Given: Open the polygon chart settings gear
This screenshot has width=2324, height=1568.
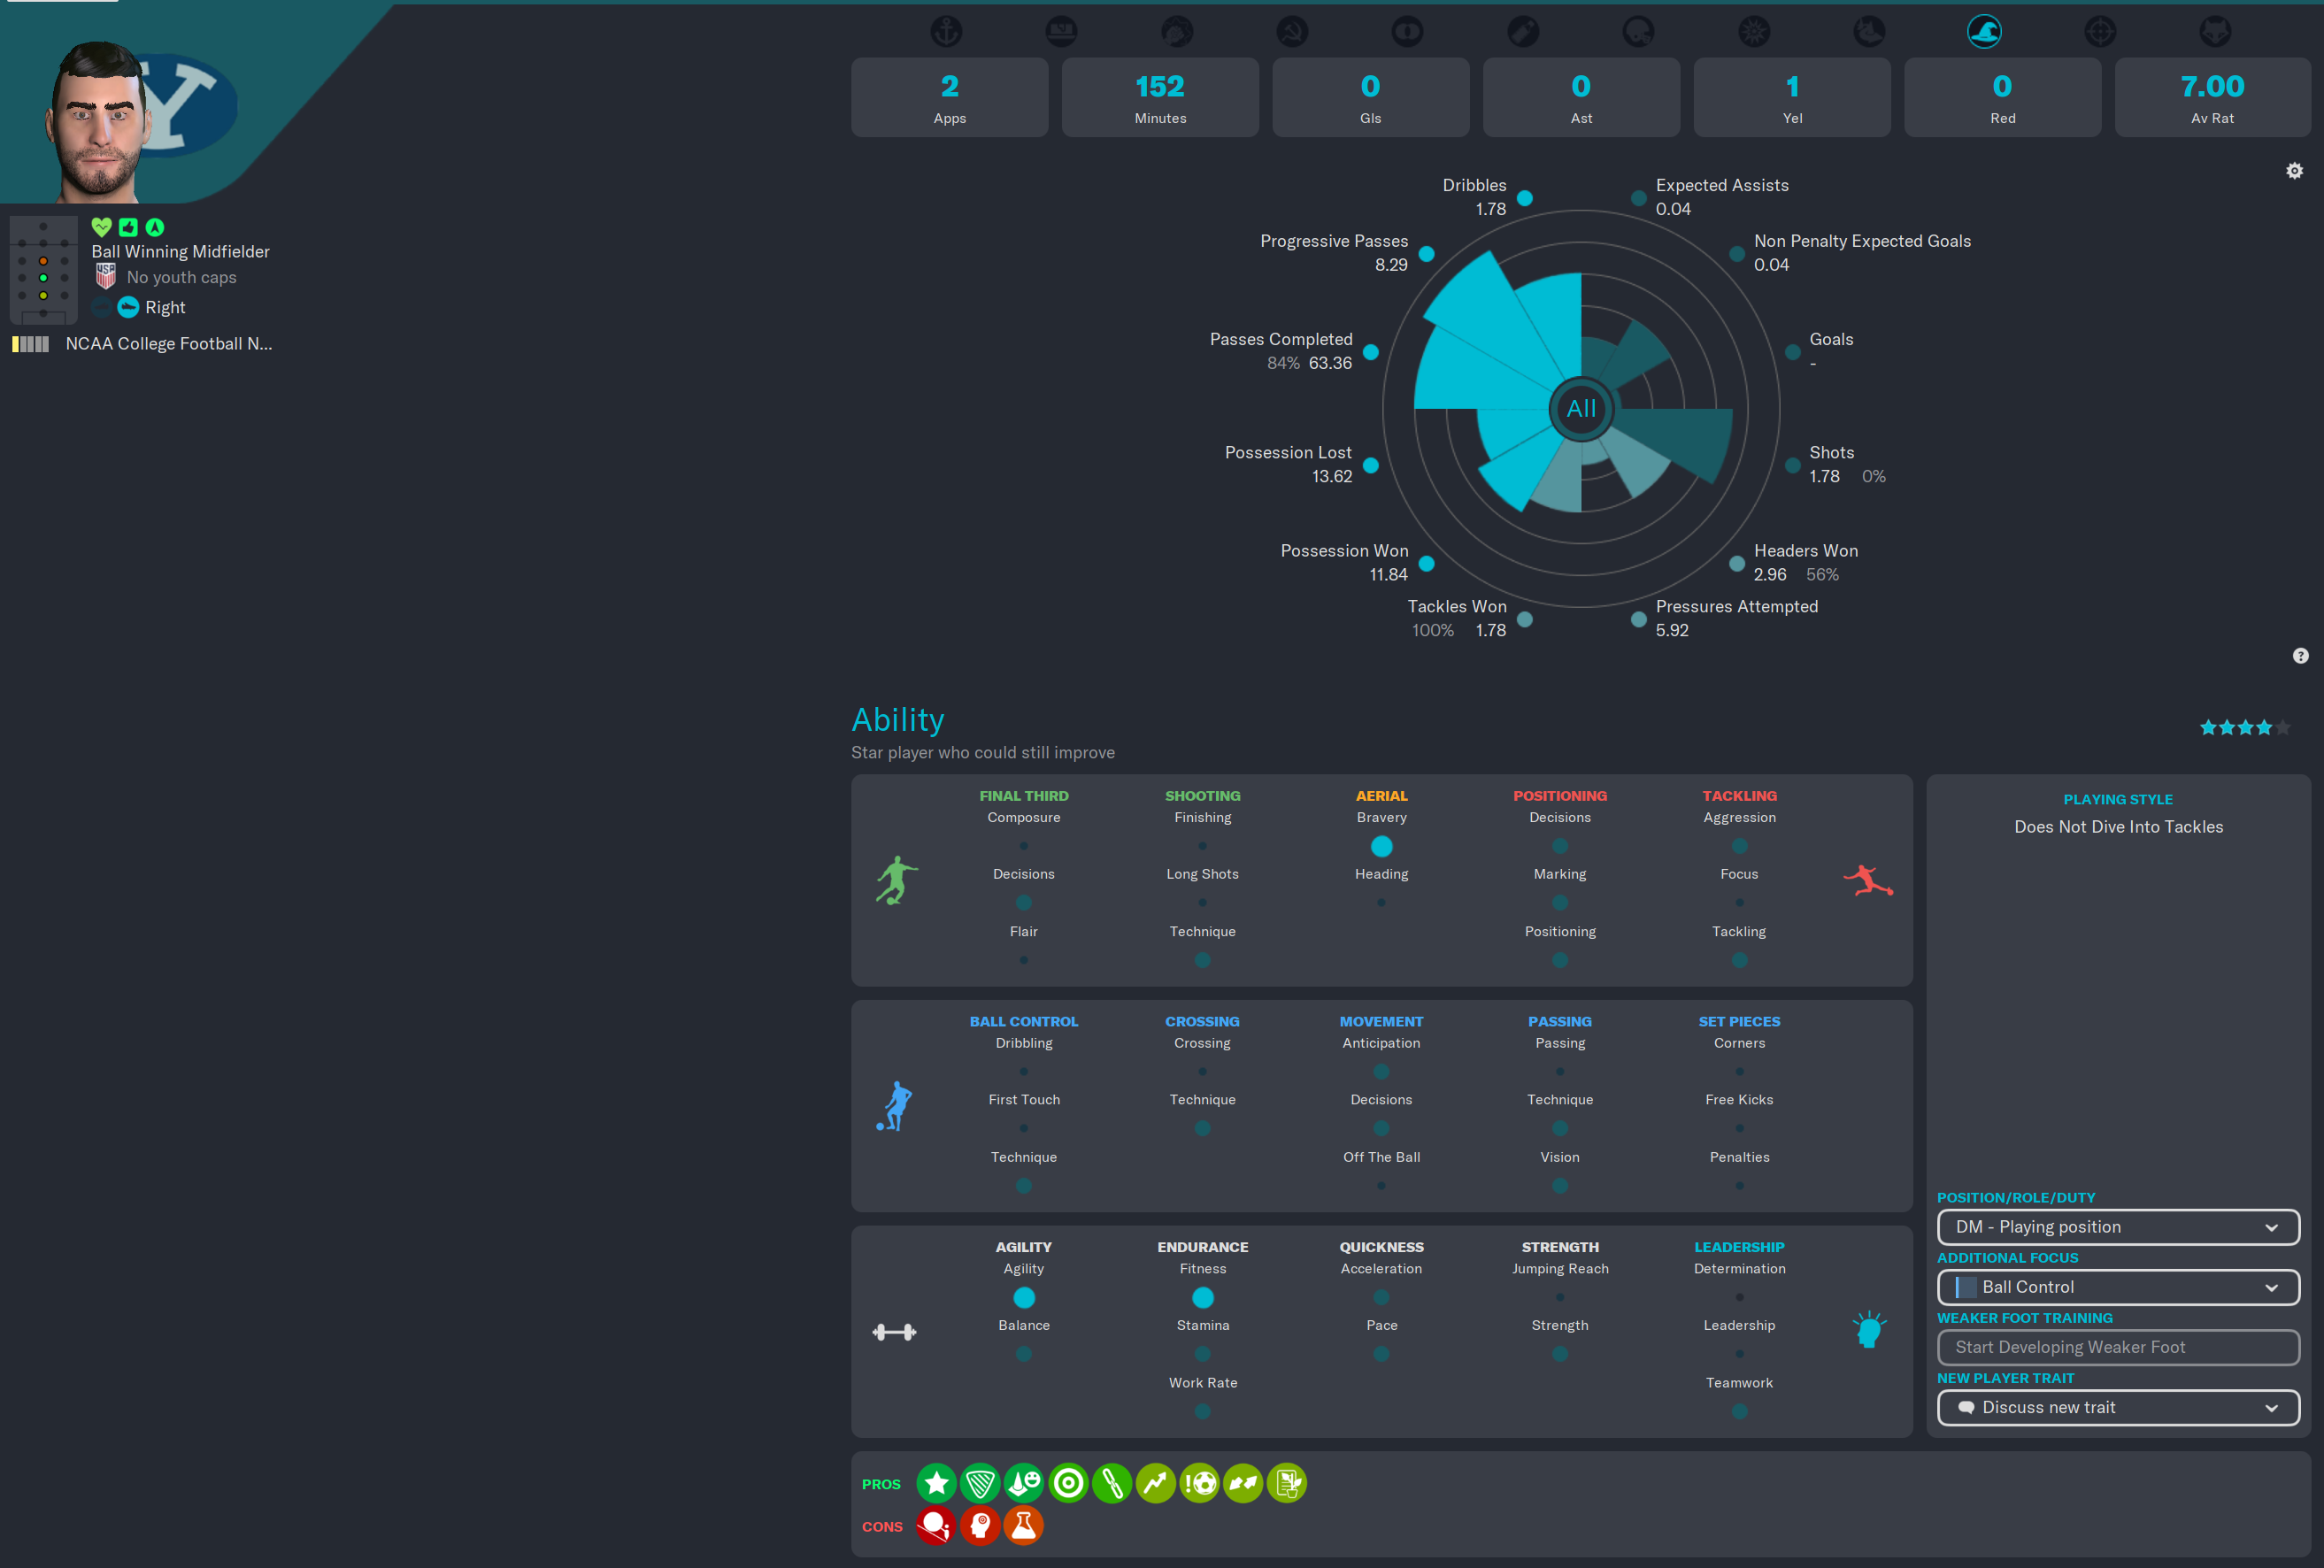Looking at the screenshot, I should pos(2294,171).
